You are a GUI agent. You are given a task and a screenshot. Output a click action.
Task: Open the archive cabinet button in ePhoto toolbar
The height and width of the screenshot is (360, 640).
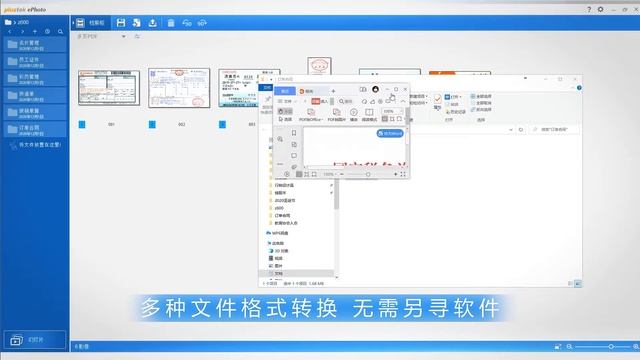(91, 23)
